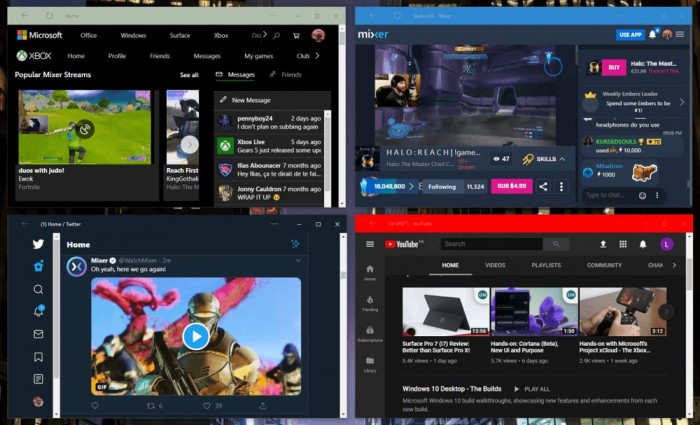Open the Mixer hamburger menu
This screenshot has height=425, width=700.
679,34
